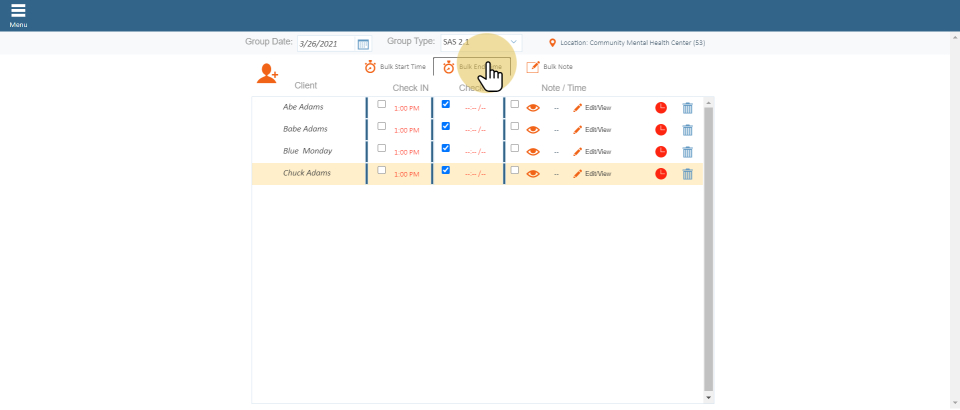The height and width of the screenshot is (410, 960).
Task: Delete the Chuck Adams row via trash icon
Action: [687, 174]
